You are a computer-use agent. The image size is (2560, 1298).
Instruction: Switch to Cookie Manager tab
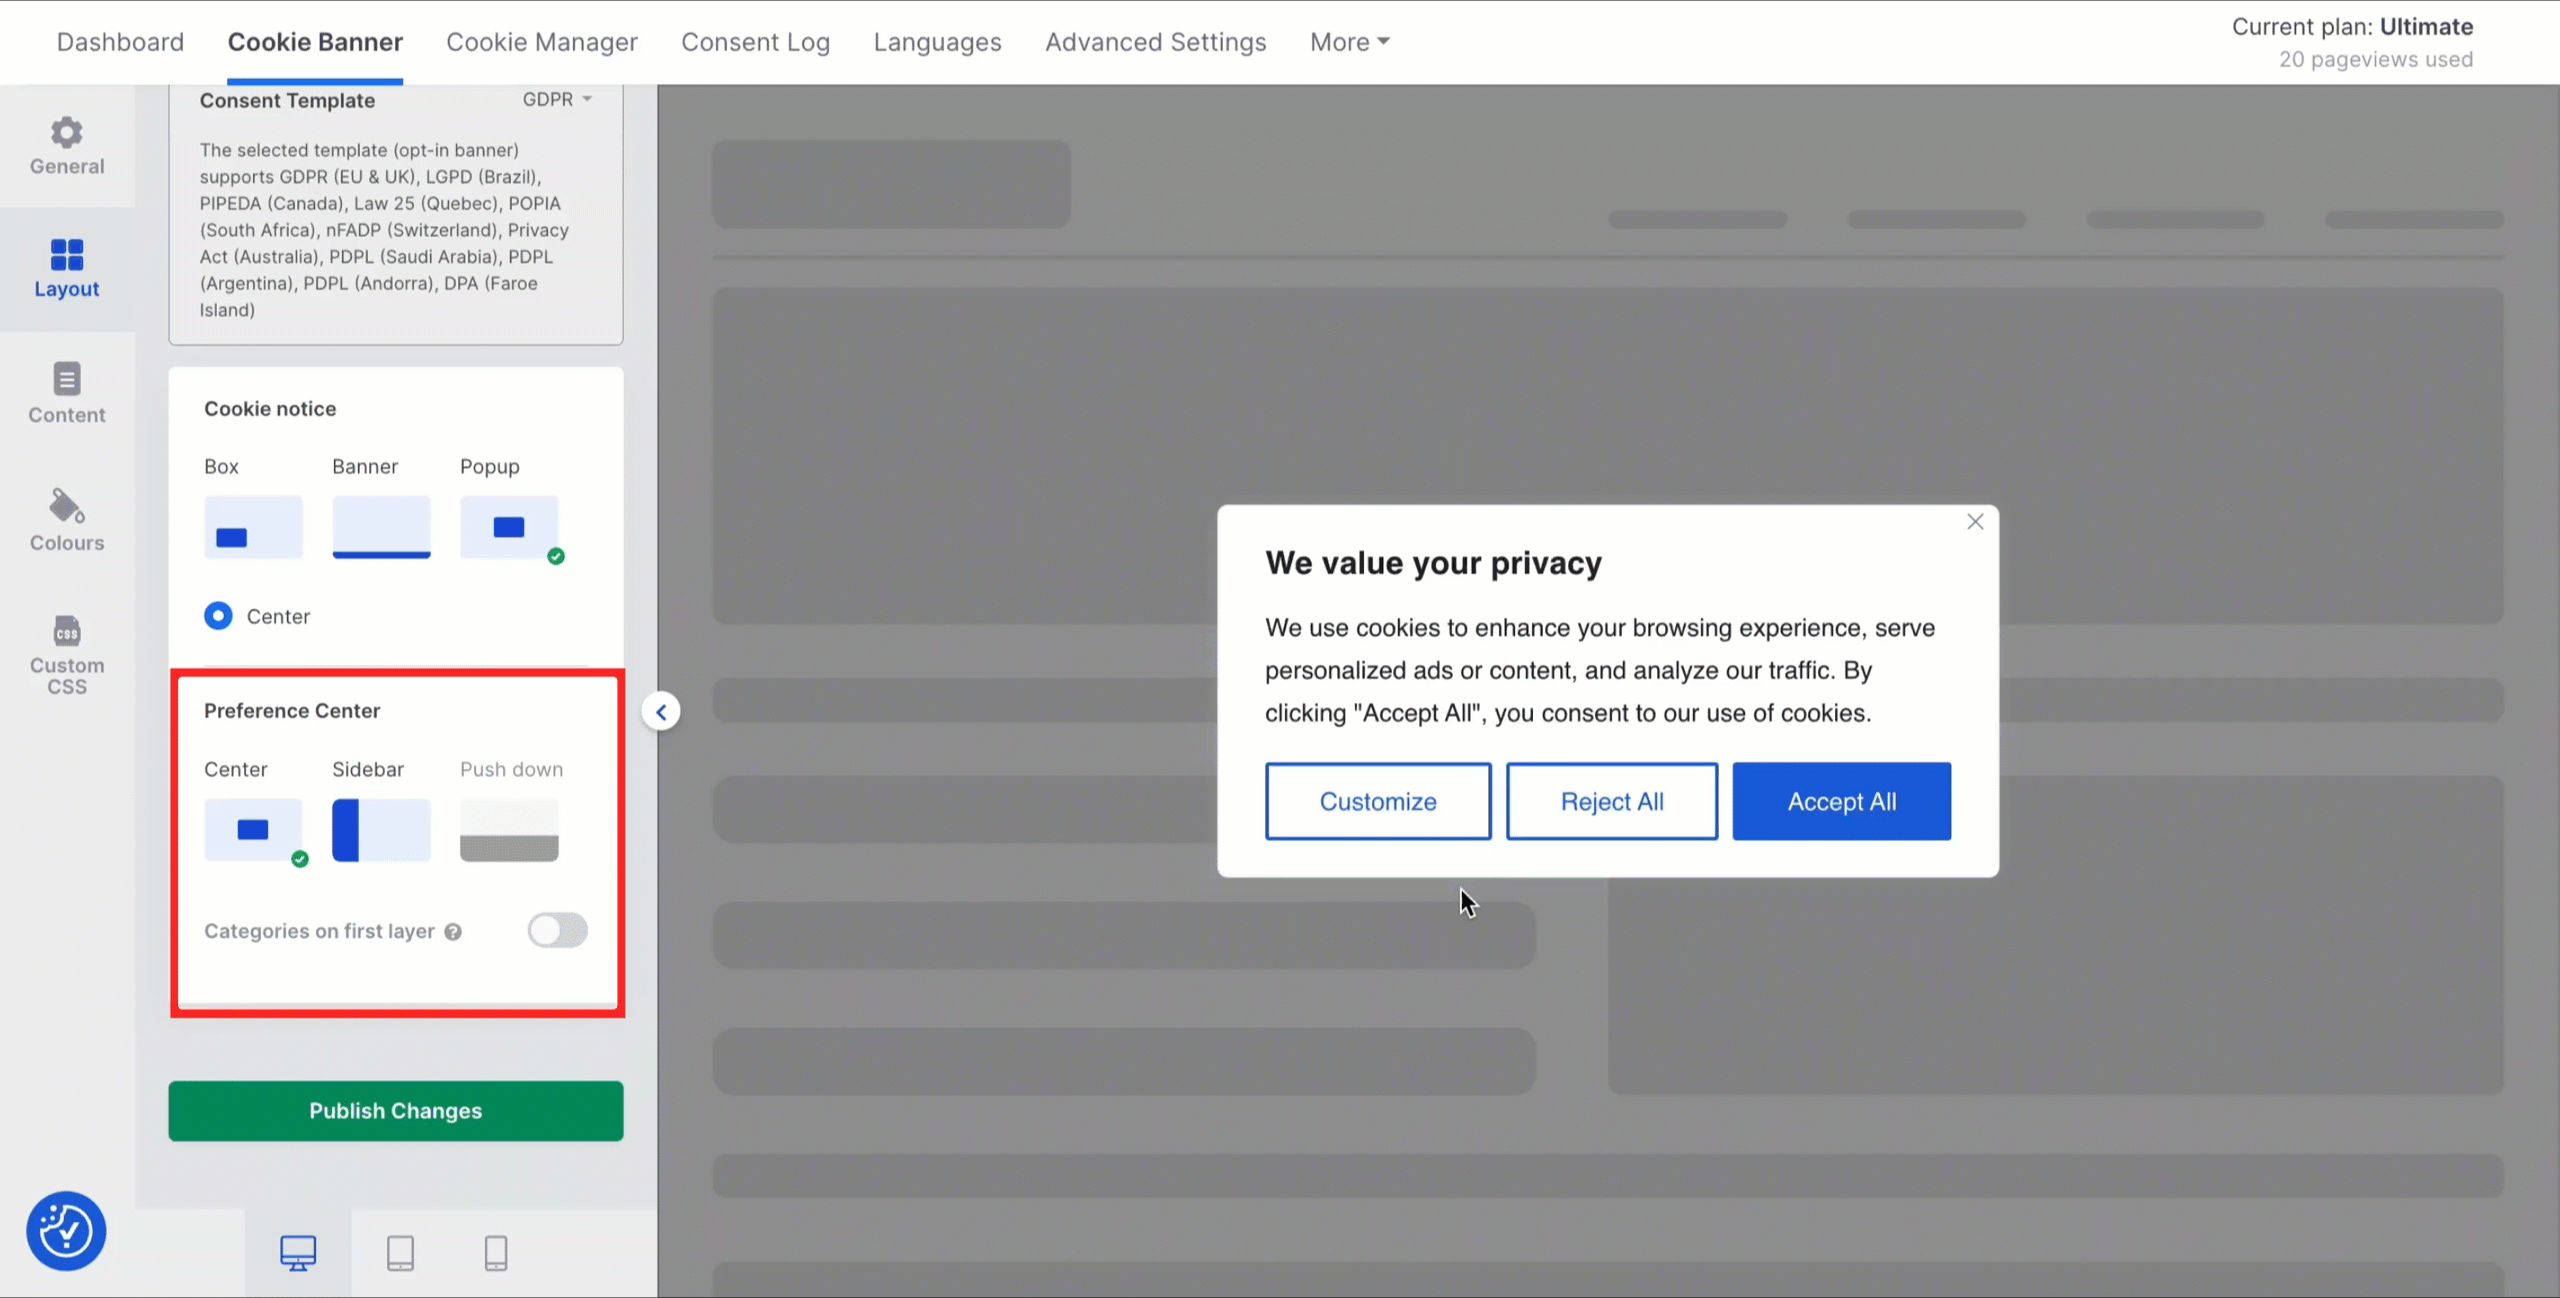click(x=541, y=42)
